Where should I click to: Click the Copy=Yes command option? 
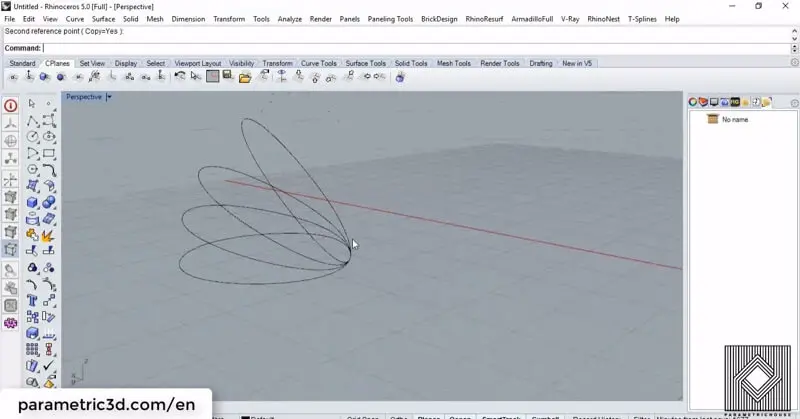[100, 32]
